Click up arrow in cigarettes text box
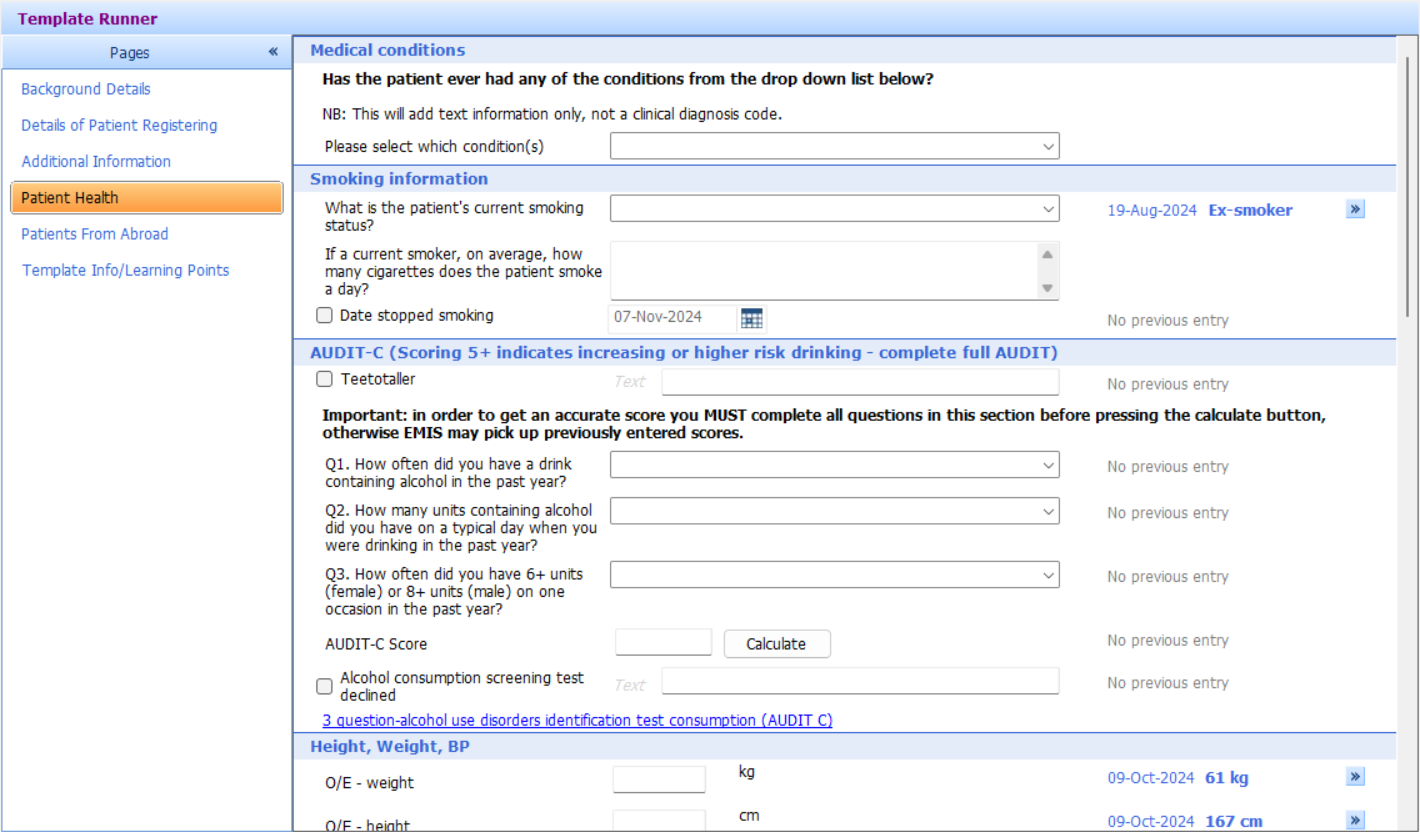The image size is (1420, 832). (x=1047, y=254)
